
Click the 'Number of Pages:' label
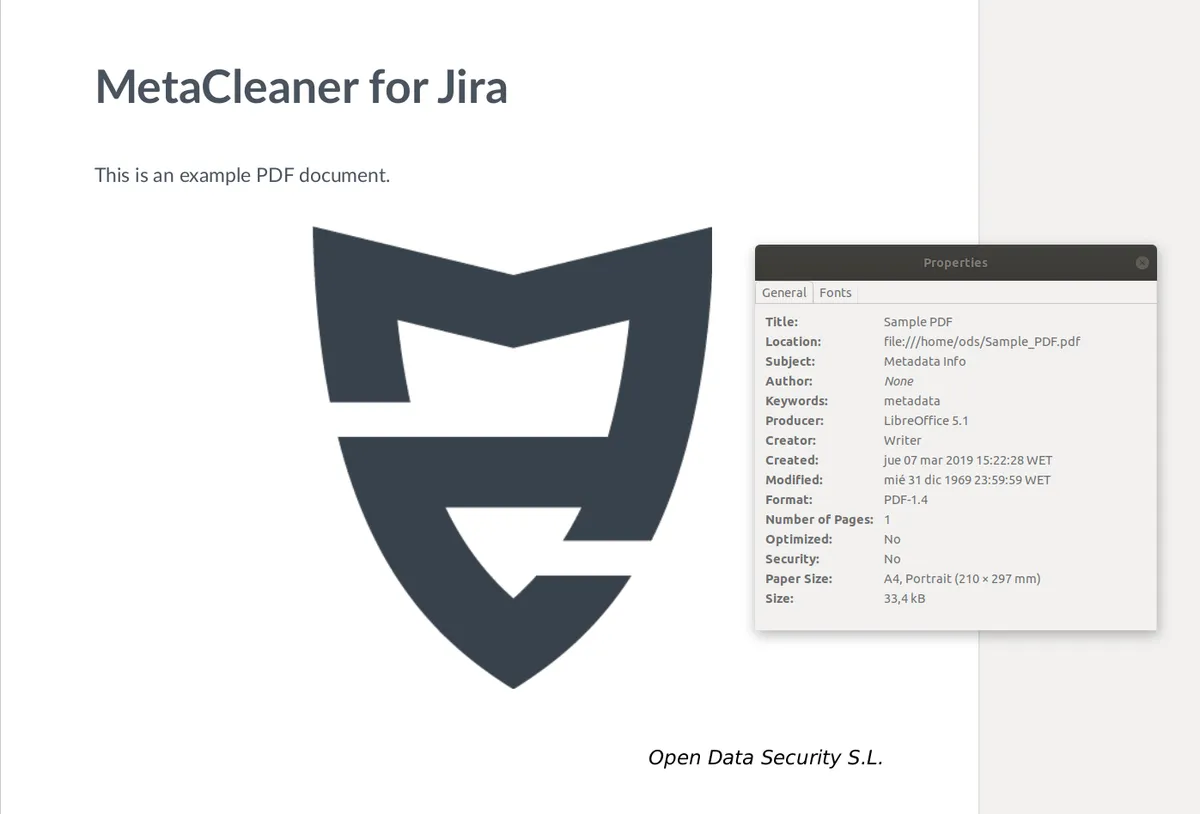click(820, 520)
